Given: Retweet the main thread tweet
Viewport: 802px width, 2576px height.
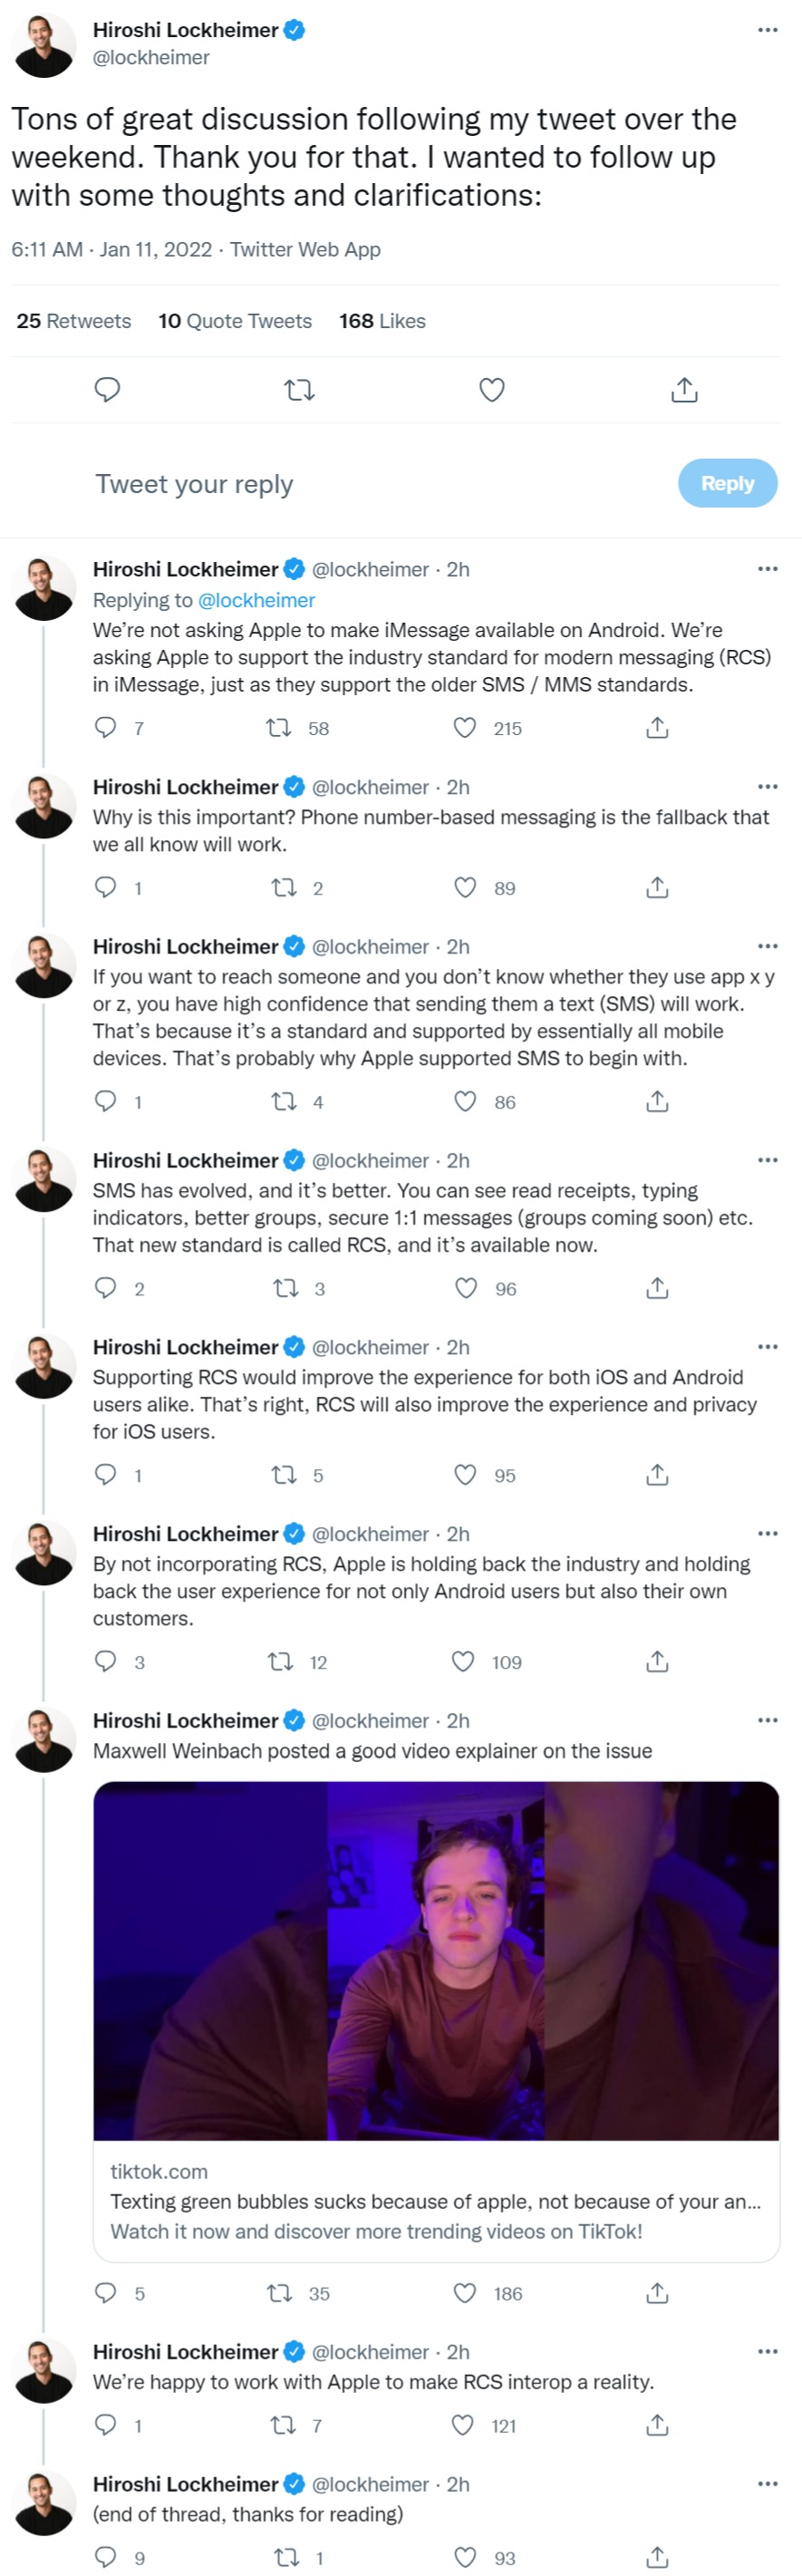Looking at the screenshot, I should [299, 390].
